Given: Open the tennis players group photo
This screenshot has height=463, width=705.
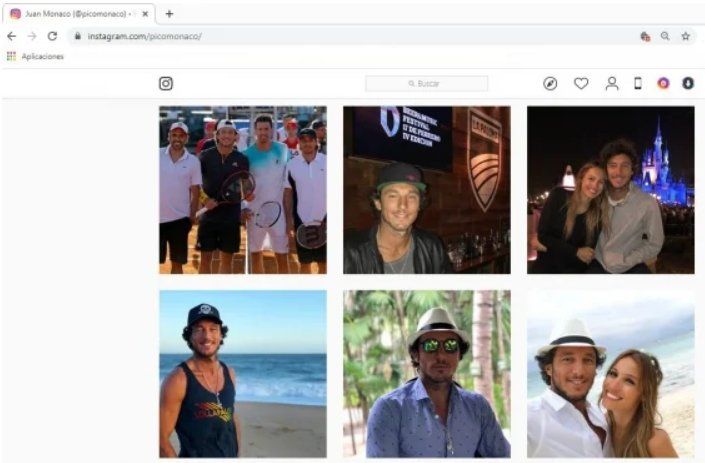Looking at the screenshot, I should click(243, 190).
